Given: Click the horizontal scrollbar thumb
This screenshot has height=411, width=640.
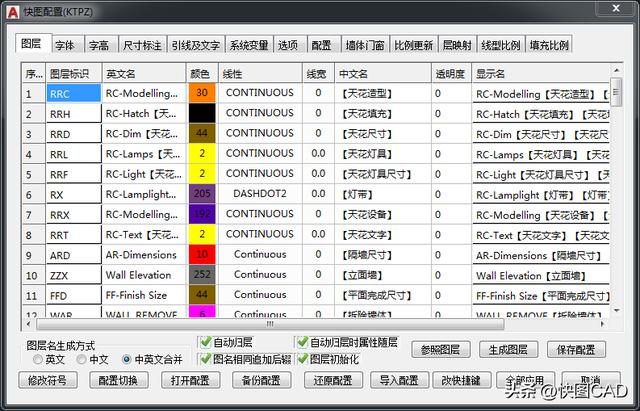Looking at the screenshot, I should (270, 324).
